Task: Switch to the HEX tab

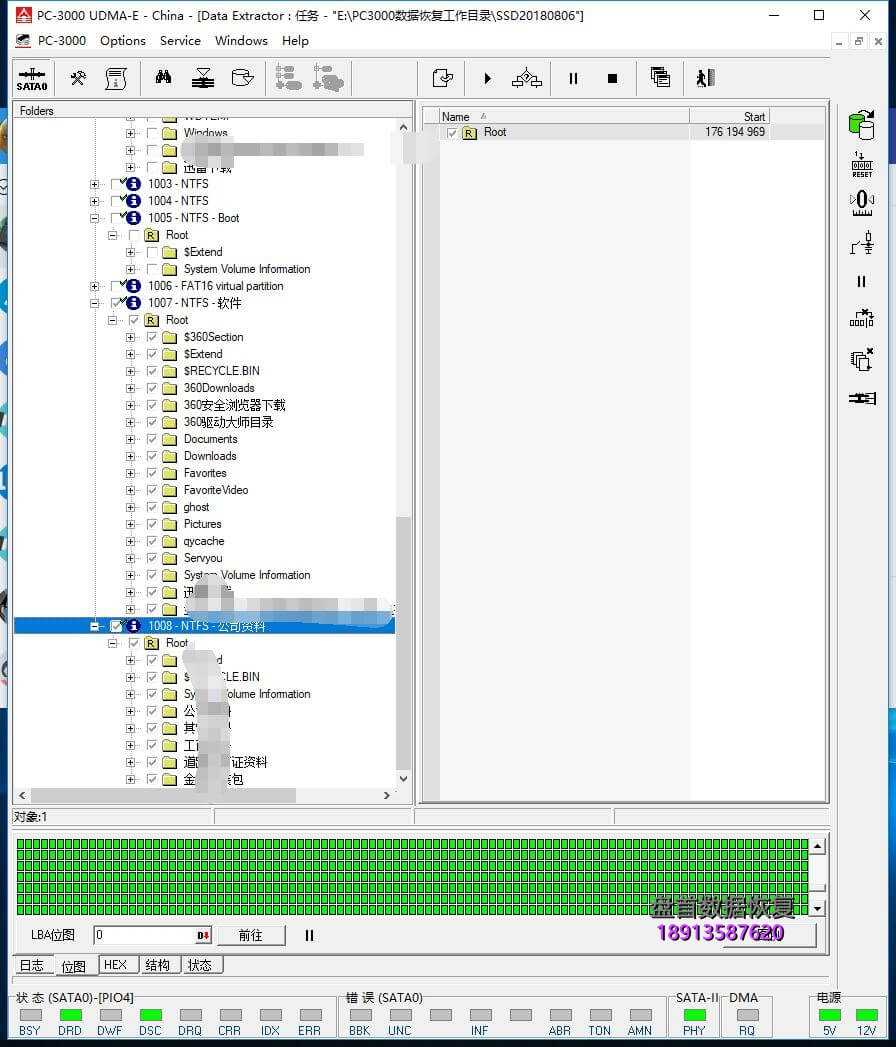Action: [x=115, y=965]
